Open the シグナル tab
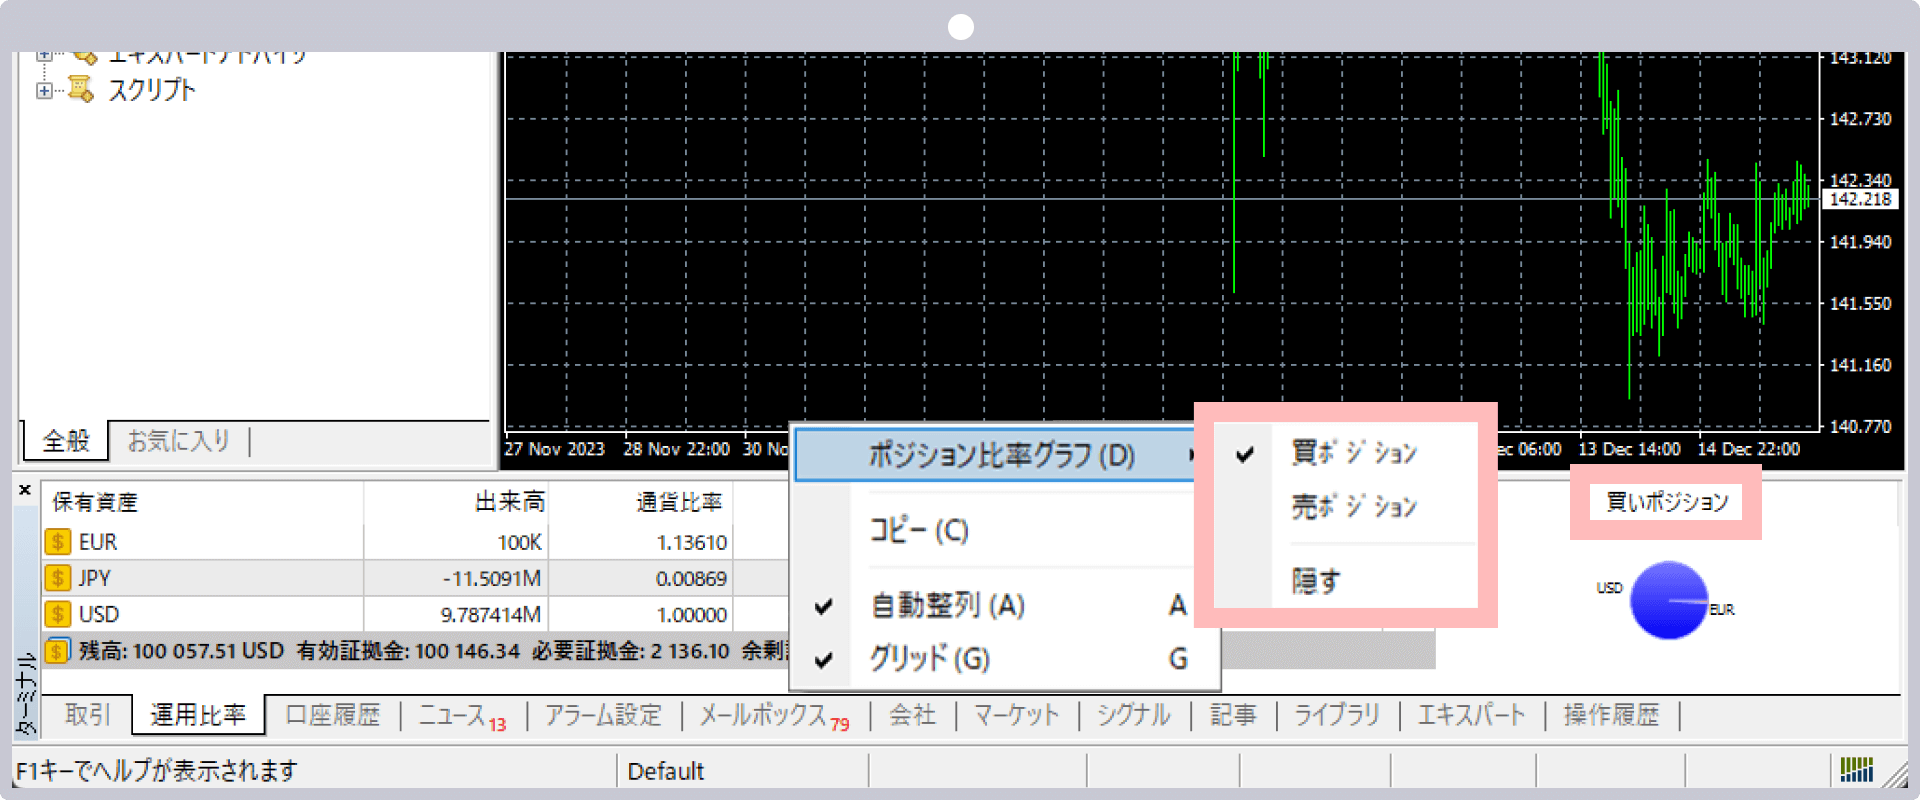This screenshot has height=800, width=1920. click(1134, 715)
